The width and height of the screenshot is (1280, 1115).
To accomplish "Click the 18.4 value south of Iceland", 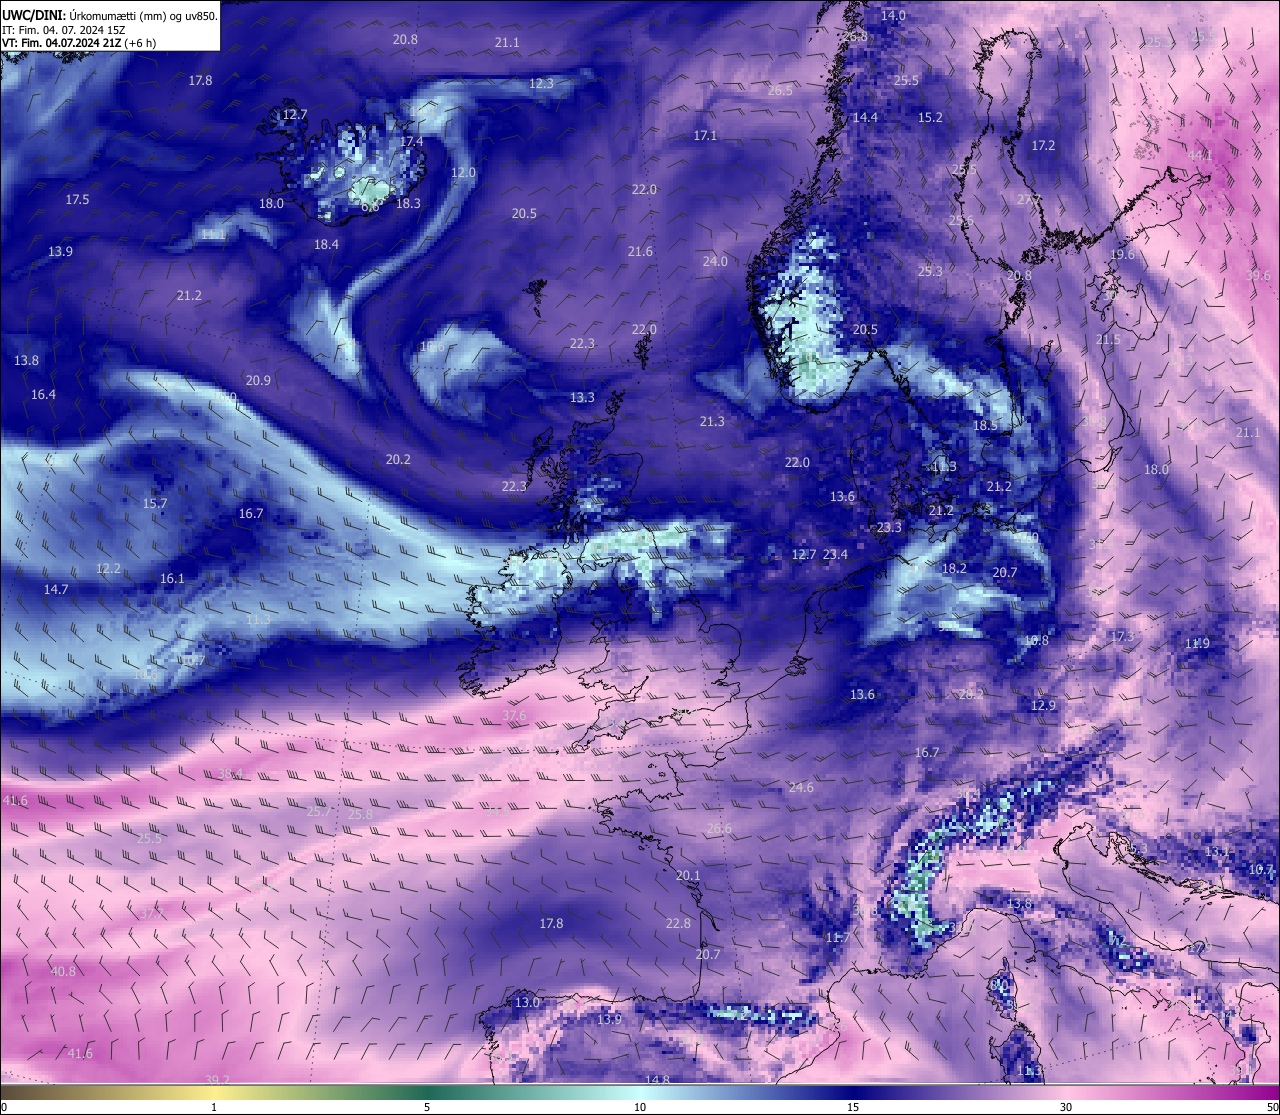I will click(x=326, y=245).
